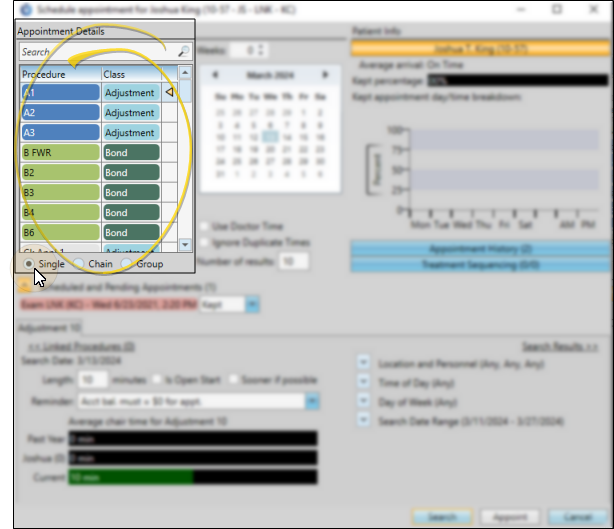Click the Appoint button
The height and width of the screenshot is (529, 614).
pos(510,517)
